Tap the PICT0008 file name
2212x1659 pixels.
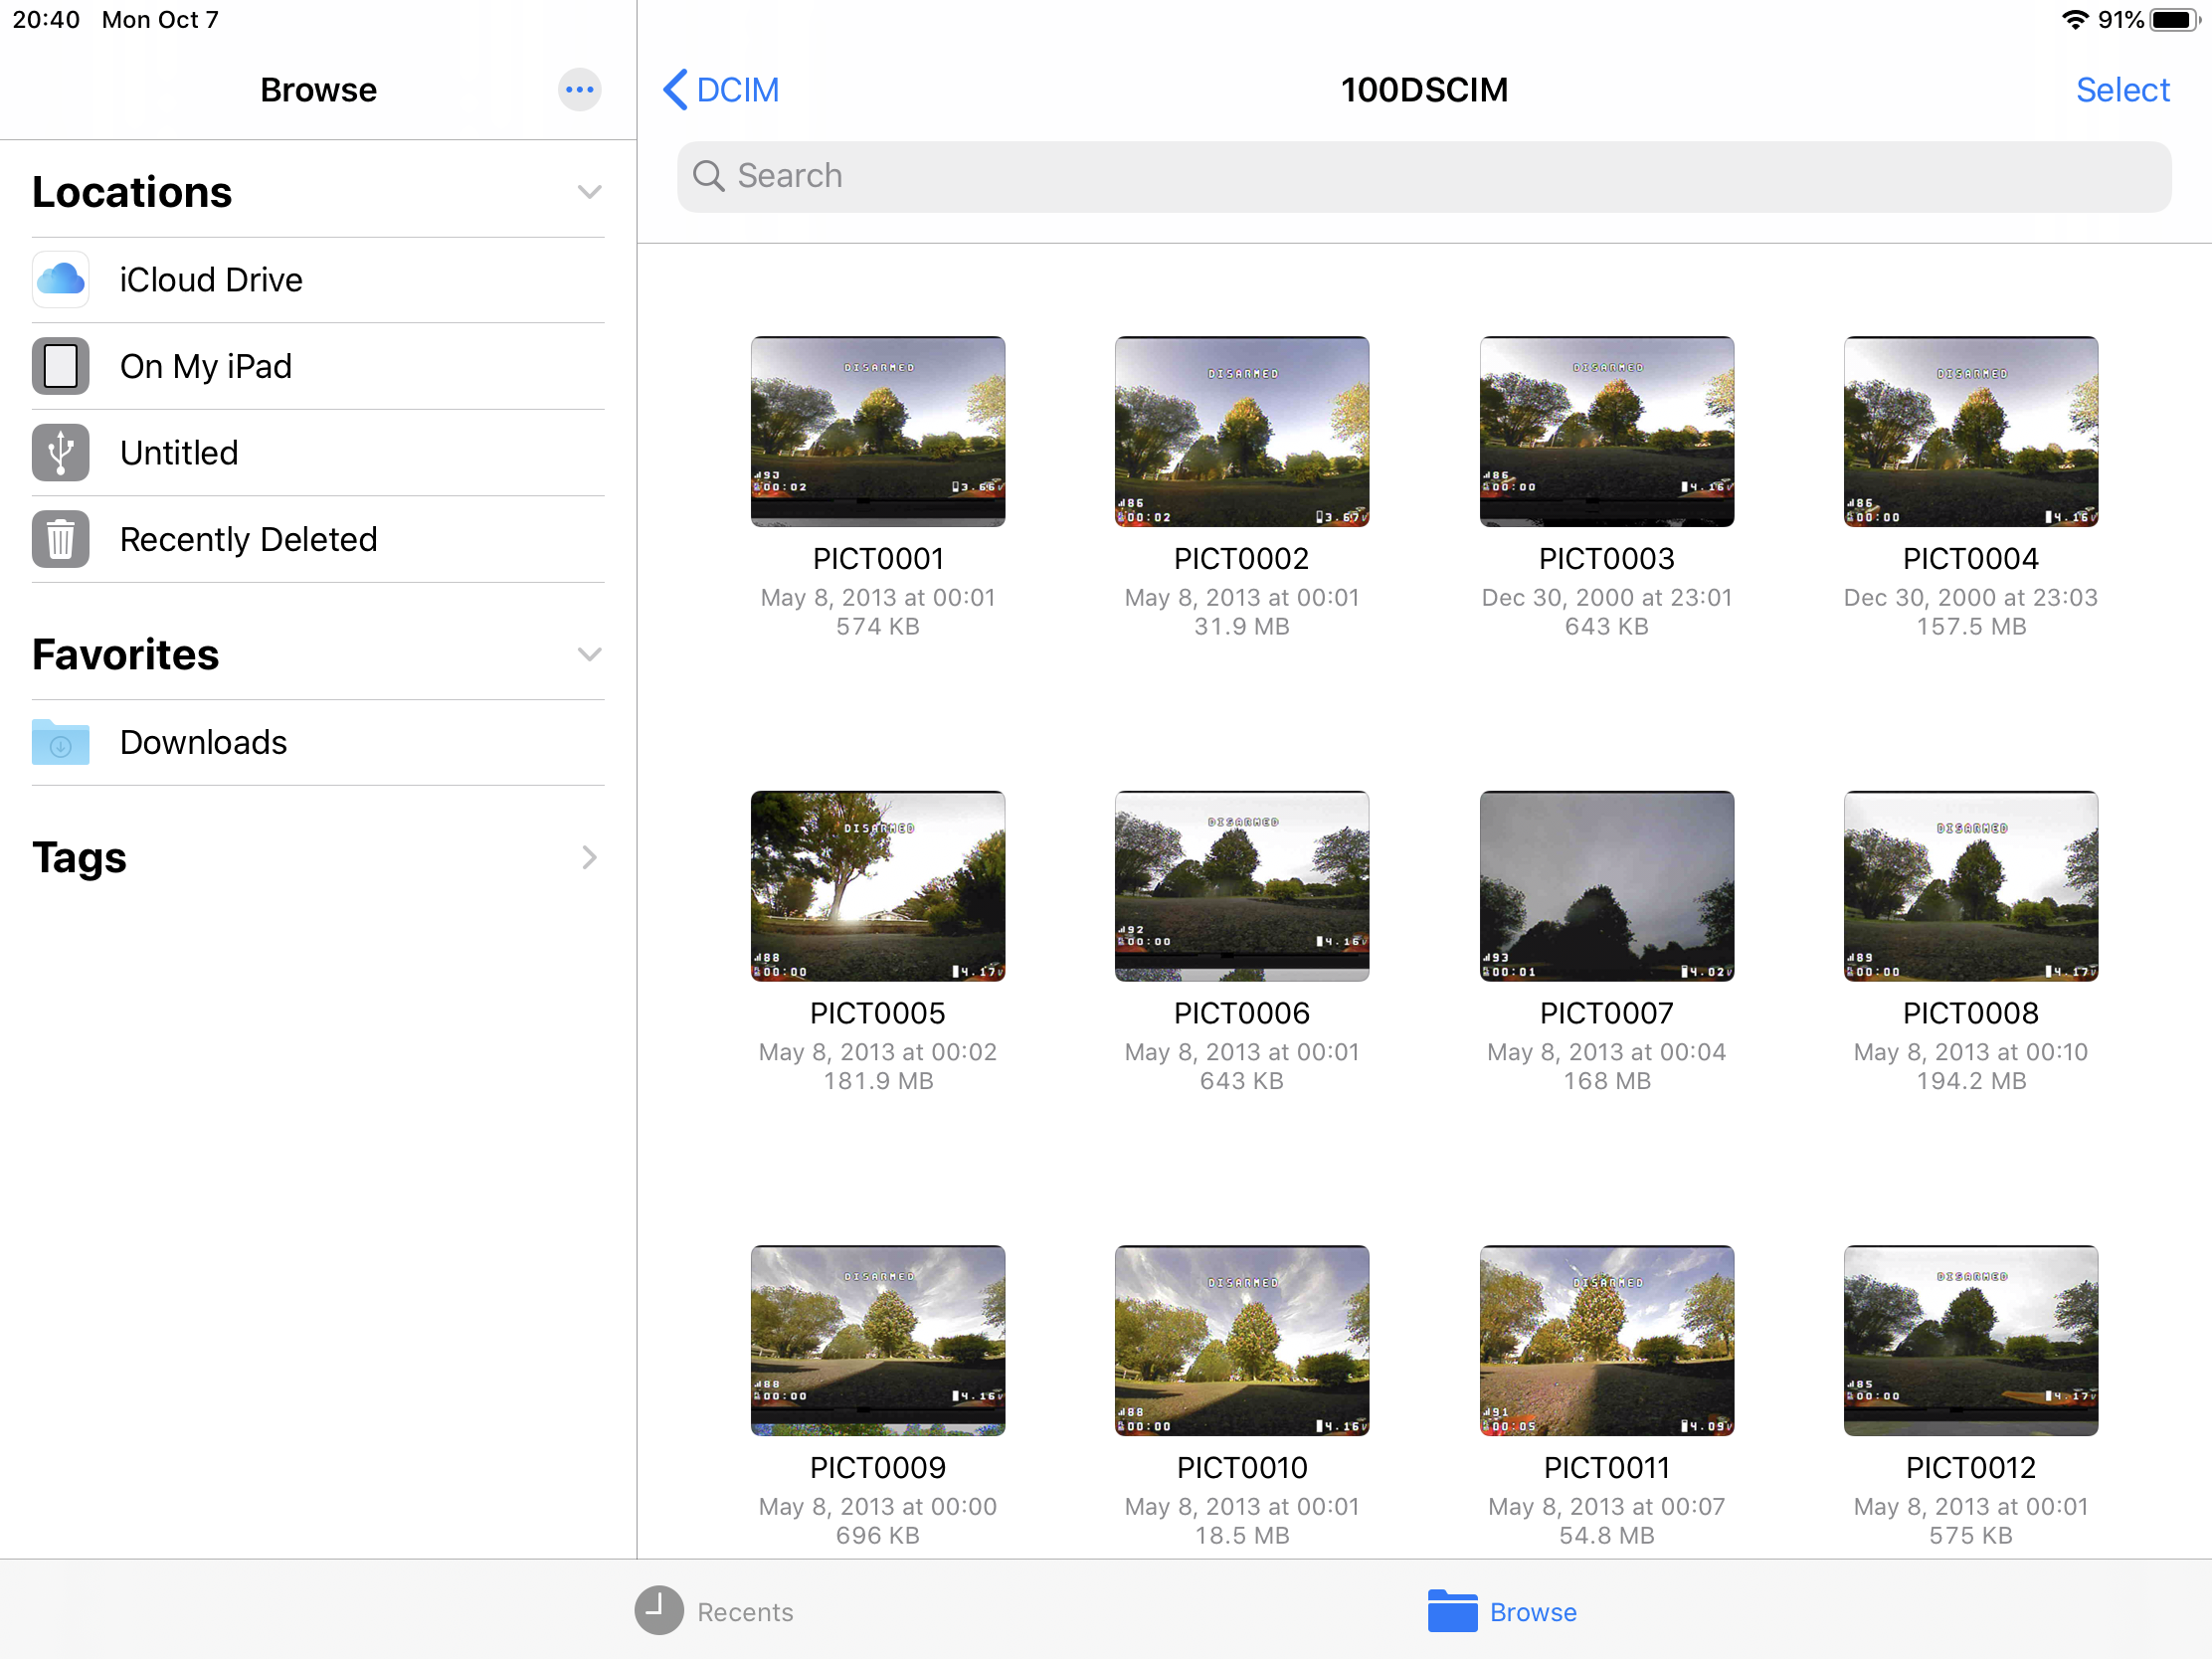(x=1970, y=1013)
